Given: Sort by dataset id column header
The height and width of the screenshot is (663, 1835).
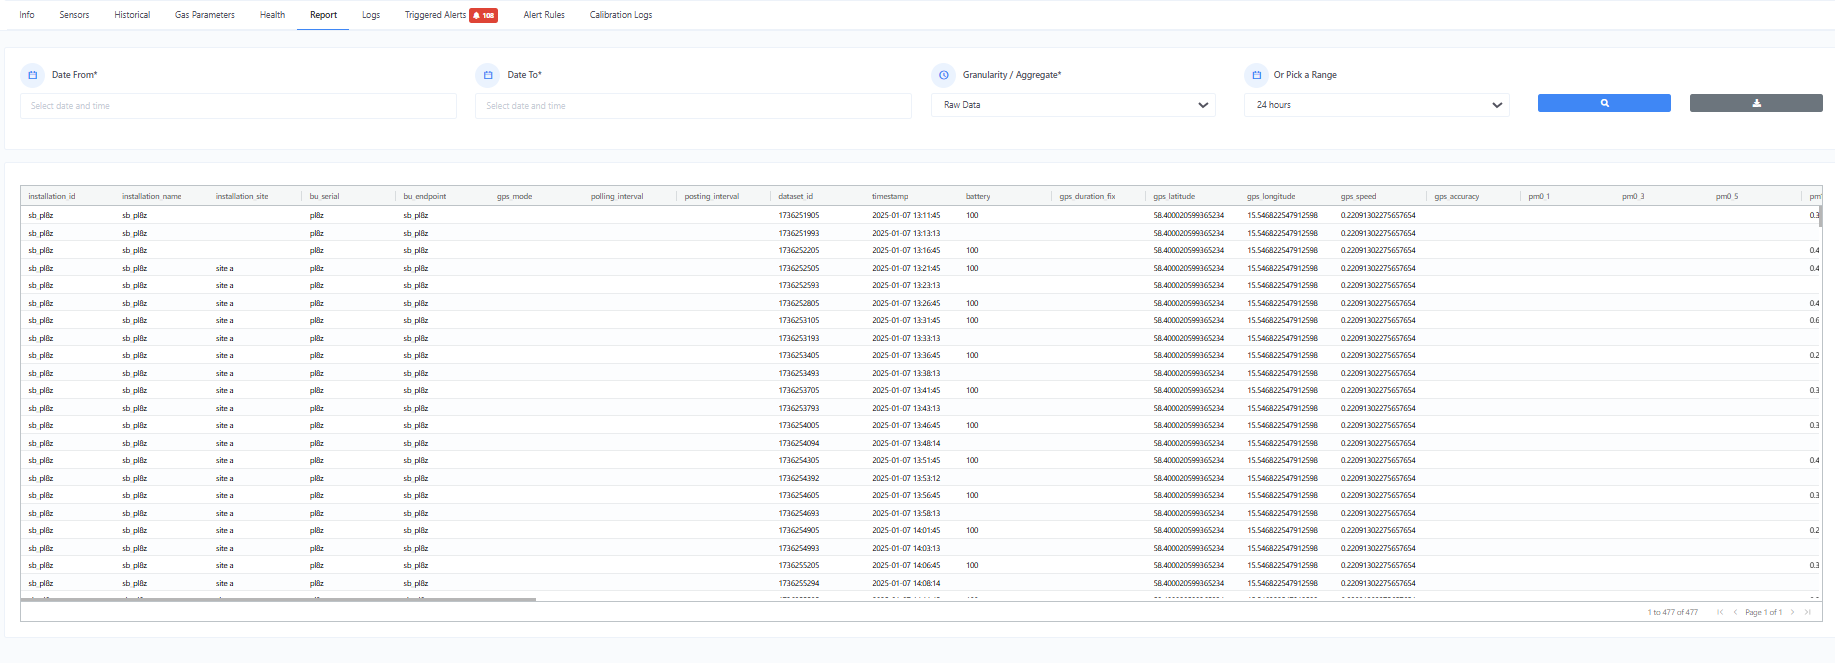Looking at the screenshot, I should pos(796,197).
